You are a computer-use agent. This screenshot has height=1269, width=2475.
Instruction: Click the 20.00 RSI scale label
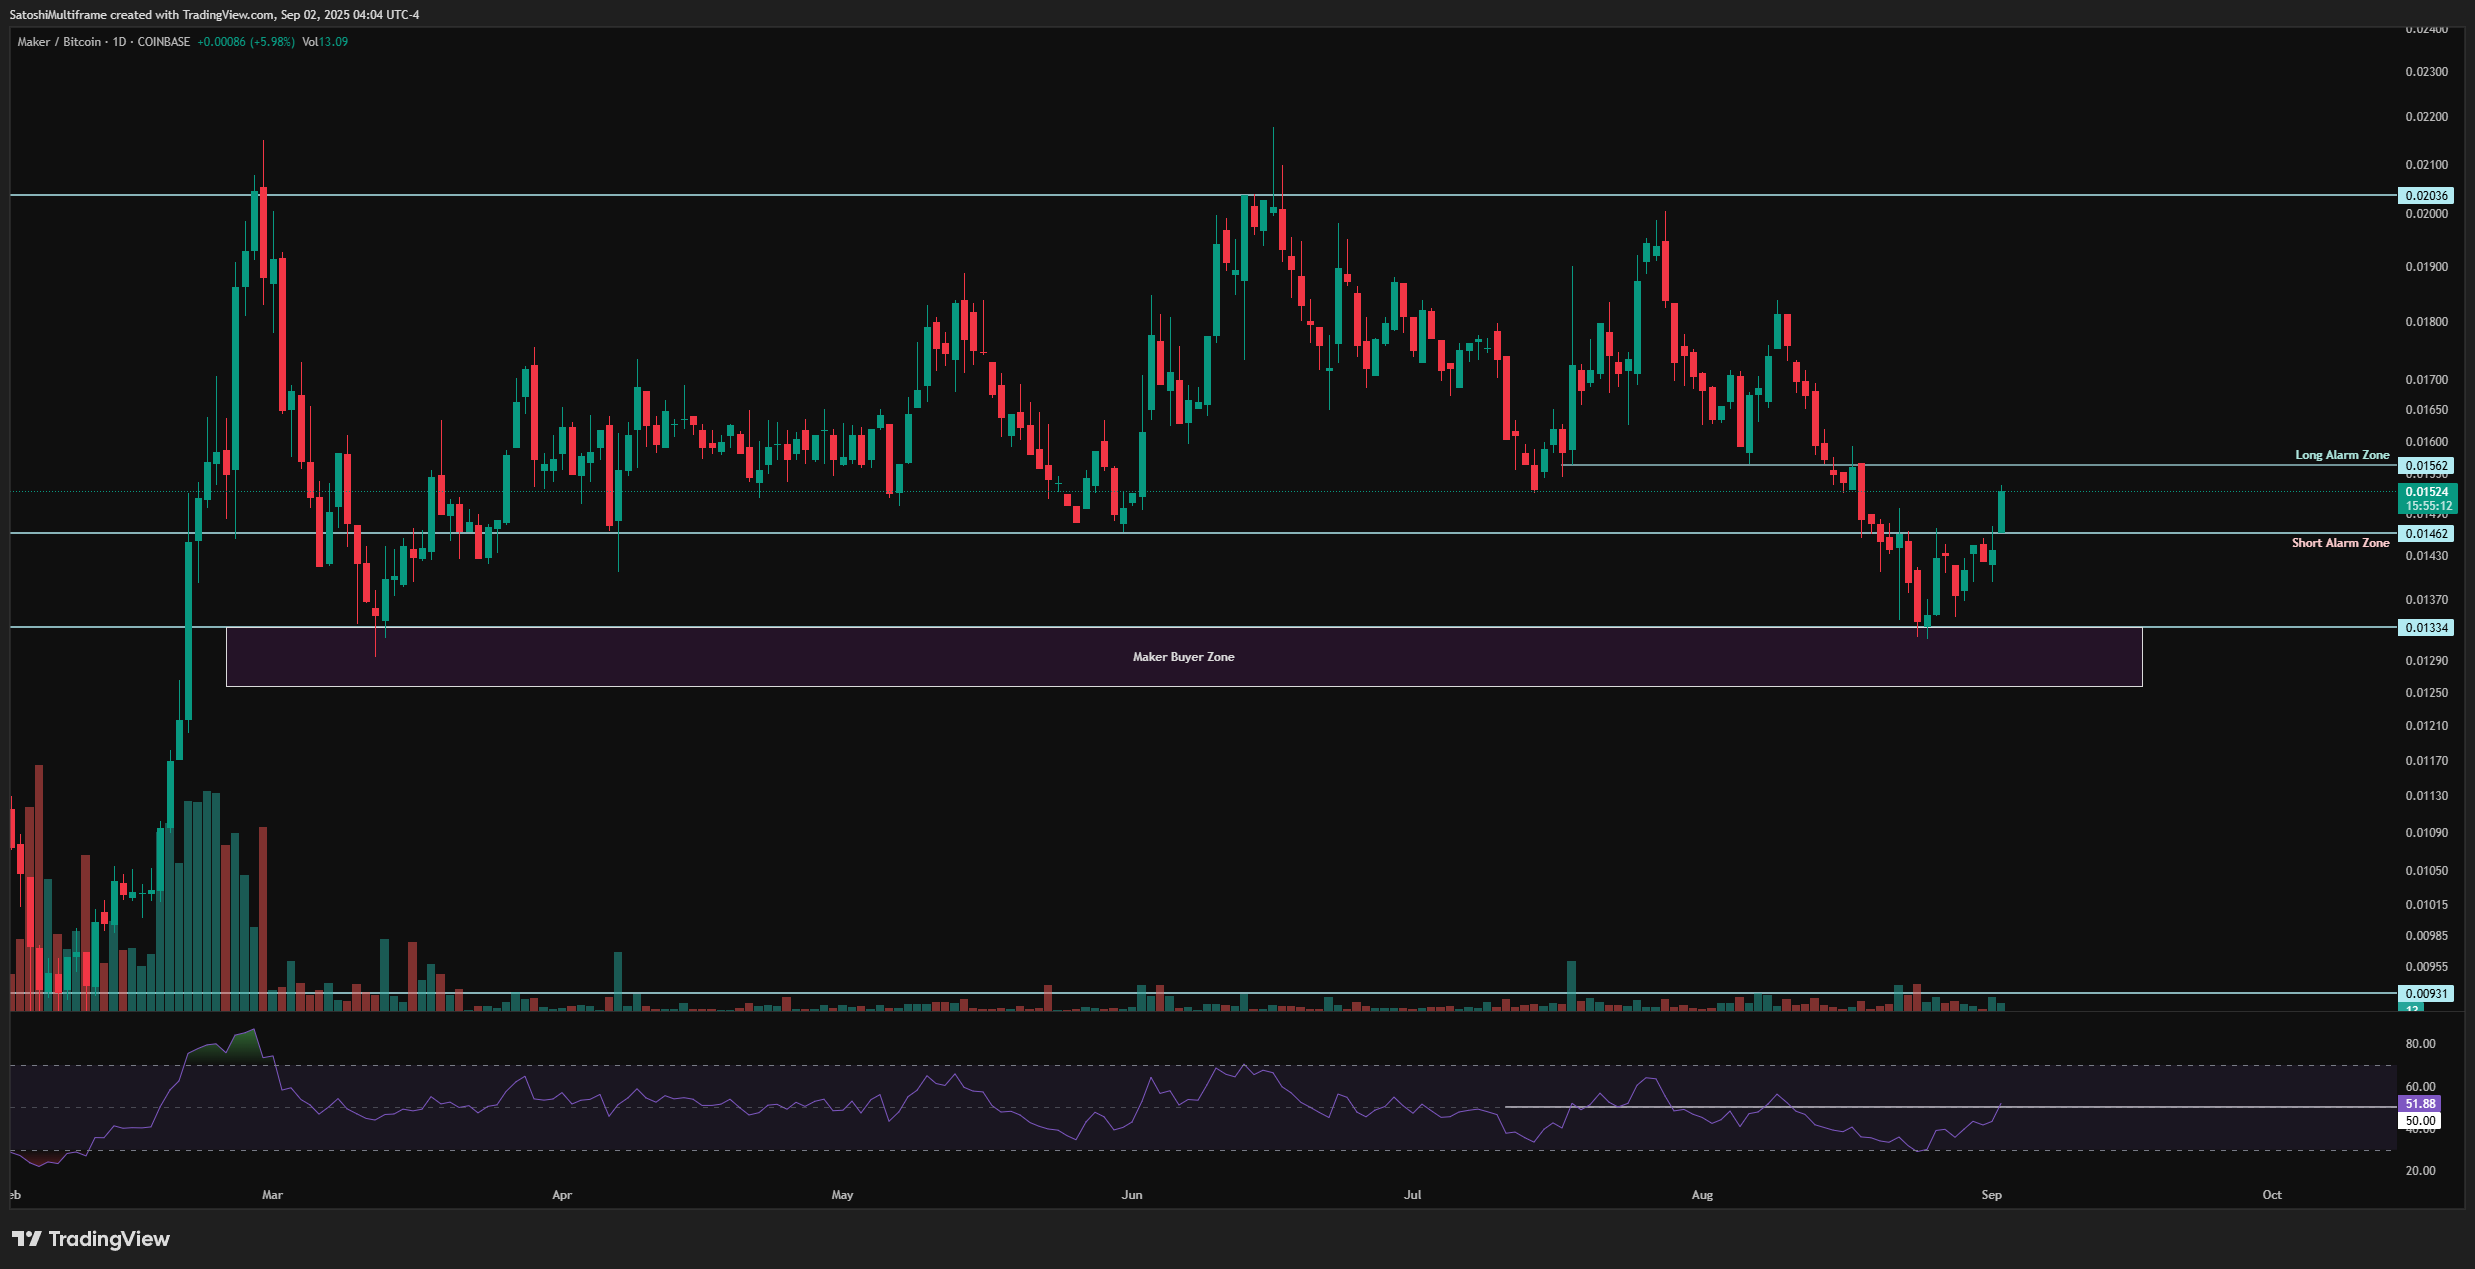click(2421, 1171)
